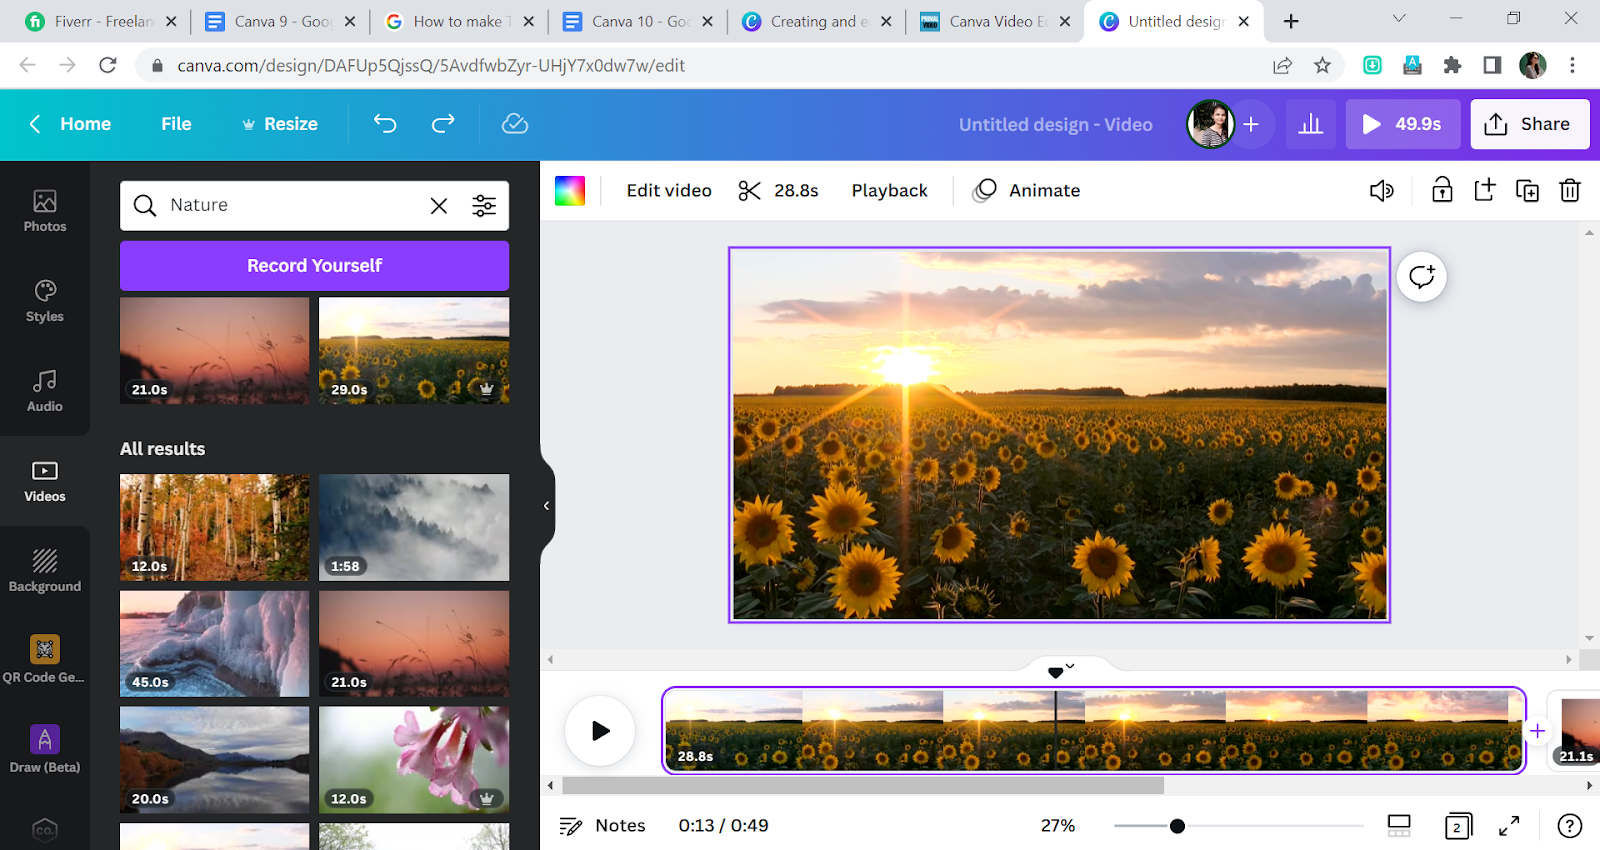The height and width of the screenshot is (850, 1600).
Task: Go back to Home
Action: coord(70,124)
